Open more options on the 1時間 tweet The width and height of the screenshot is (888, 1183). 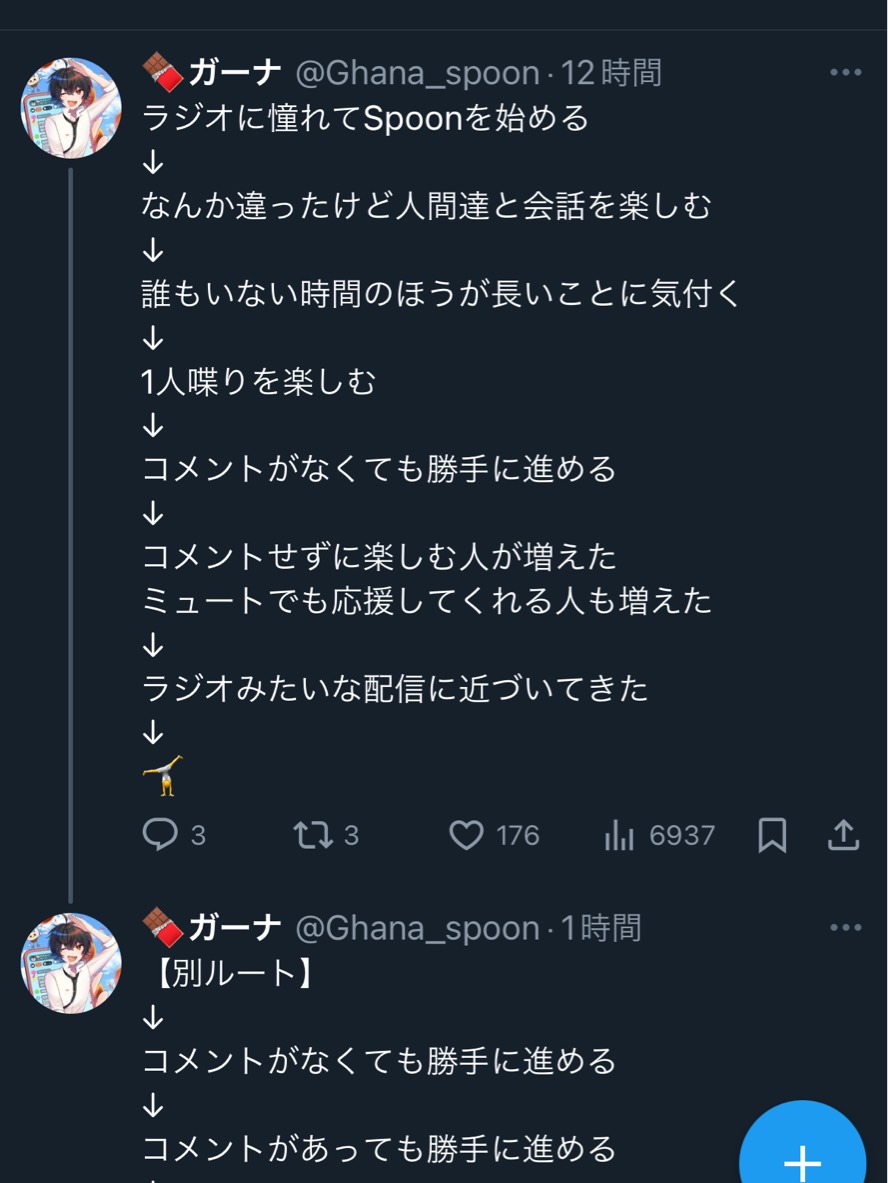[845, 928]
